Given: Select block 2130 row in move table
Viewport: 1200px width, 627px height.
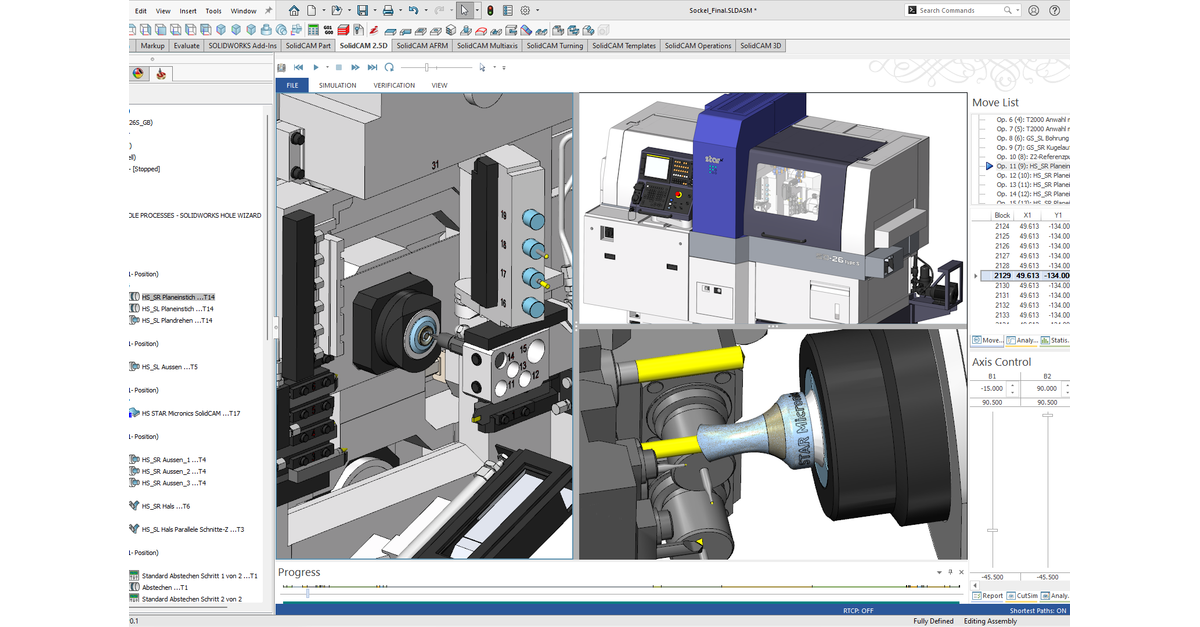Looking at the screenshot, I should 1027,286.
